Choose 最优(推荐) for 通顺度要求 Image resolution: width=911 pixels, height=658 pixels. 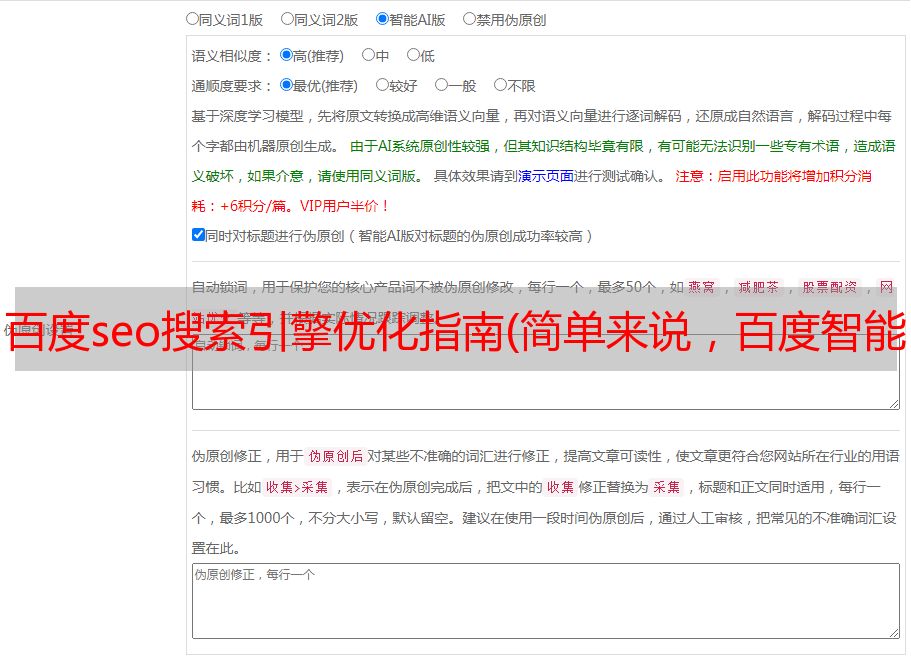click(286, 85)
